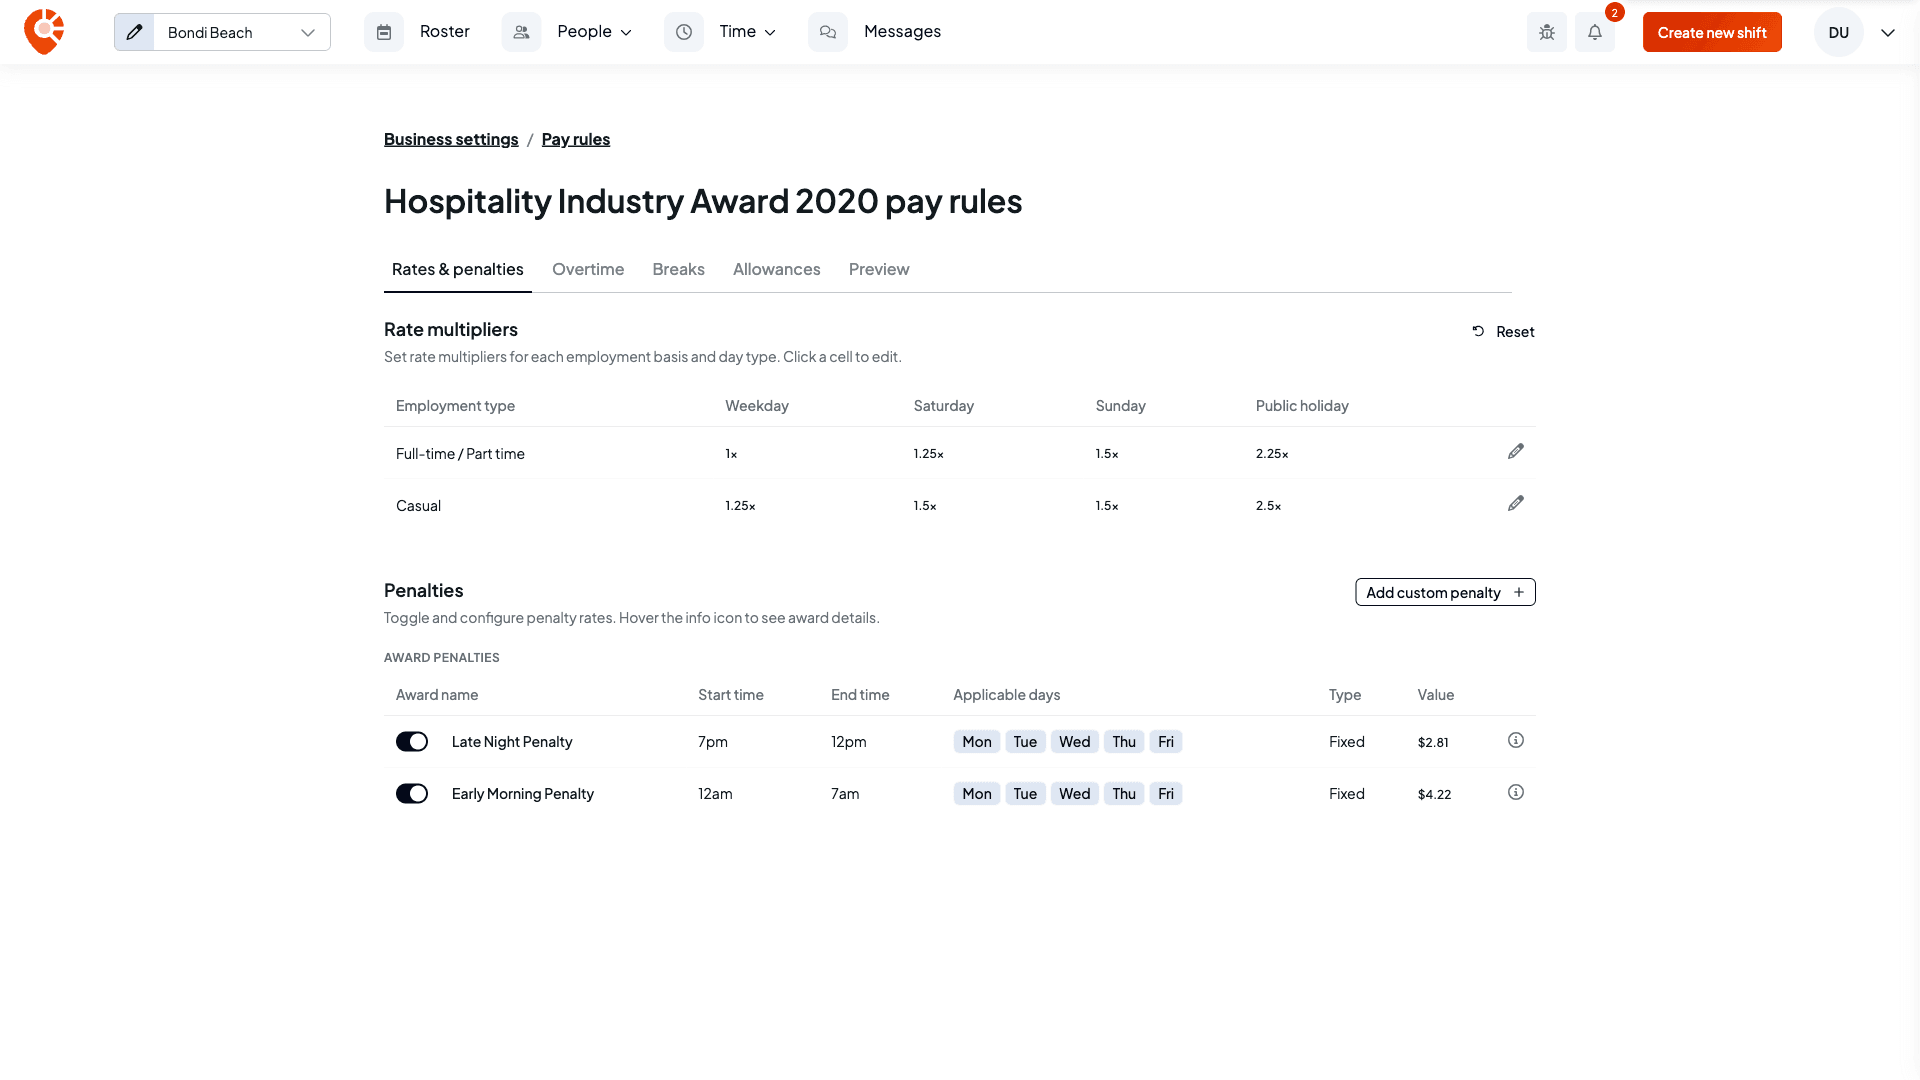
Task: Switch to the Allowances tab
Action: [776, 269]
